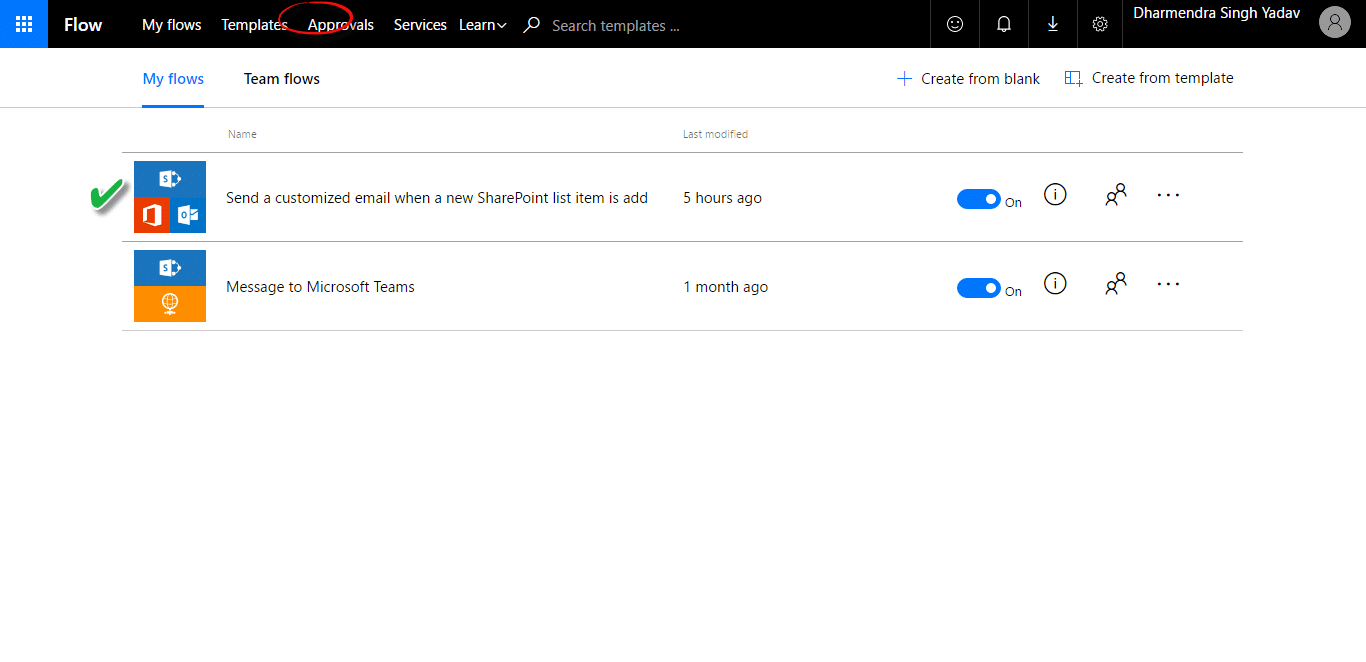Screen dimensions: 1366x662
Task: Go to Approvals in the top menu
Action: coord(341,25)
